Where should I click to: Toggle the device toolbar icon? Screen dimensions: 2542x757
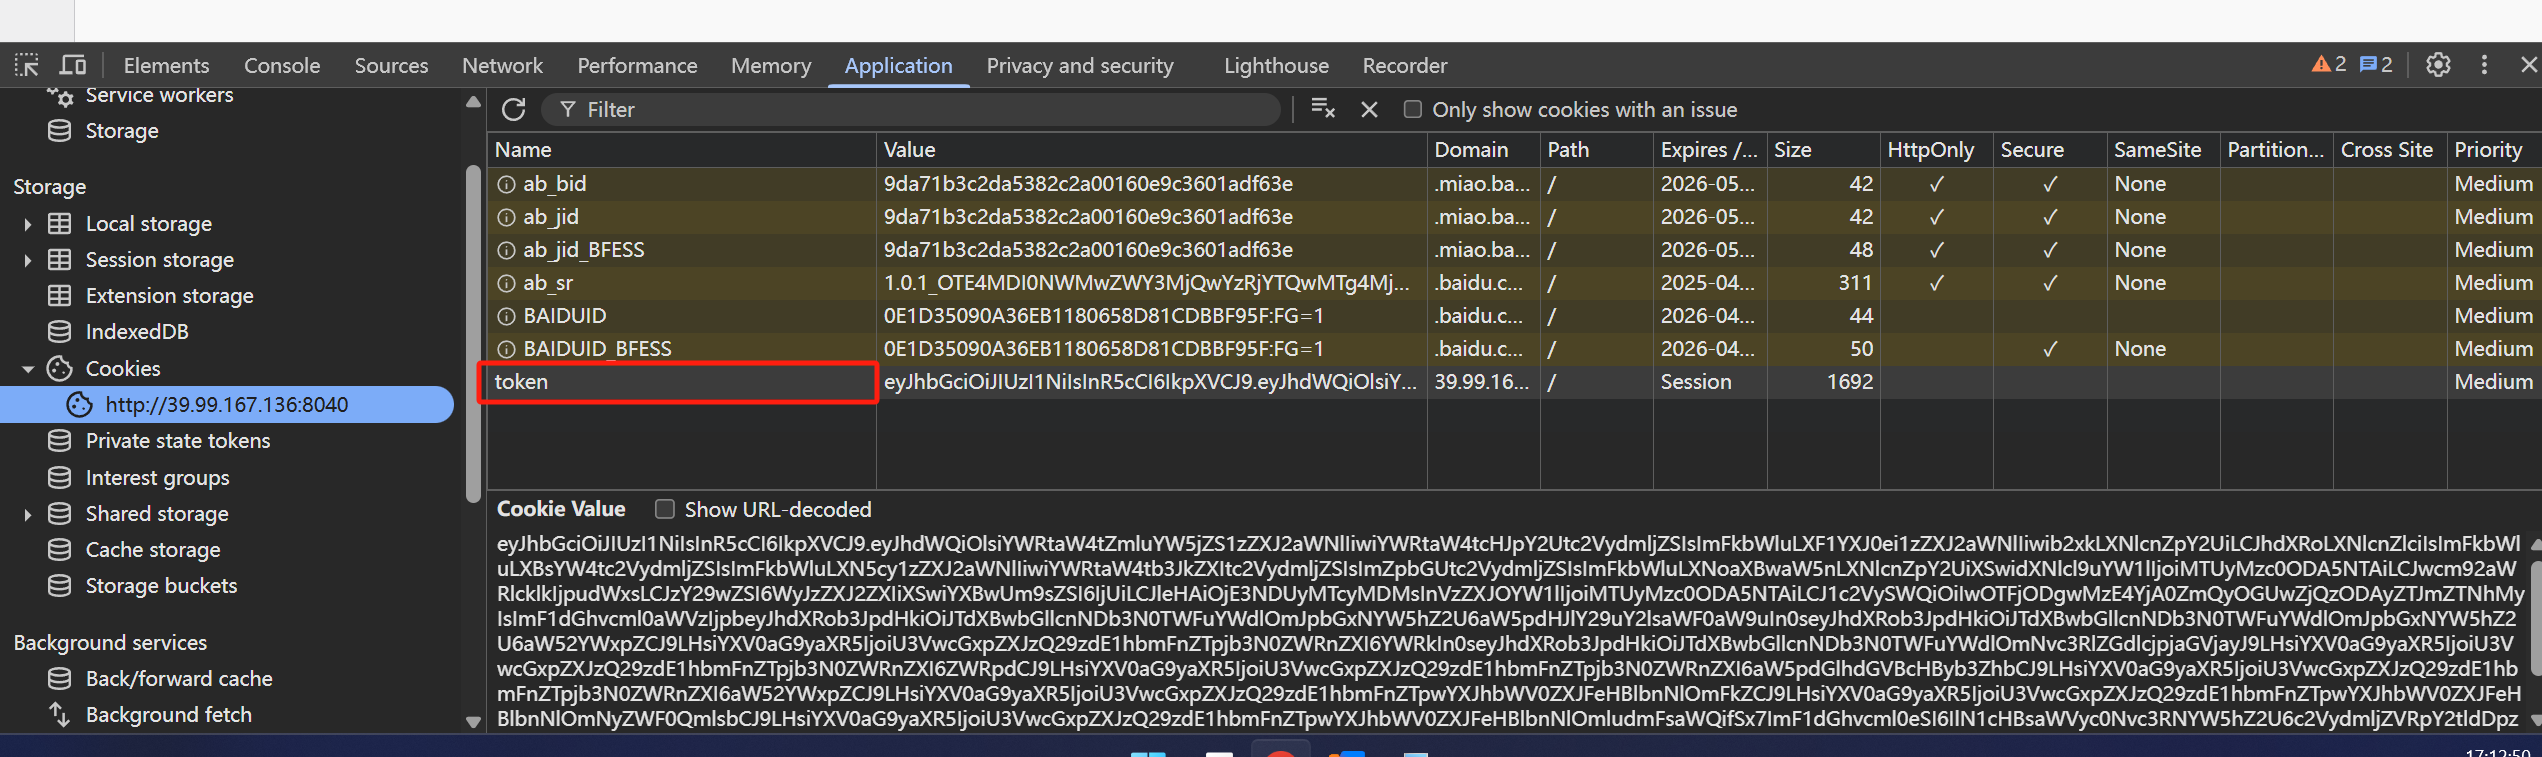click(x=73, y=65)
